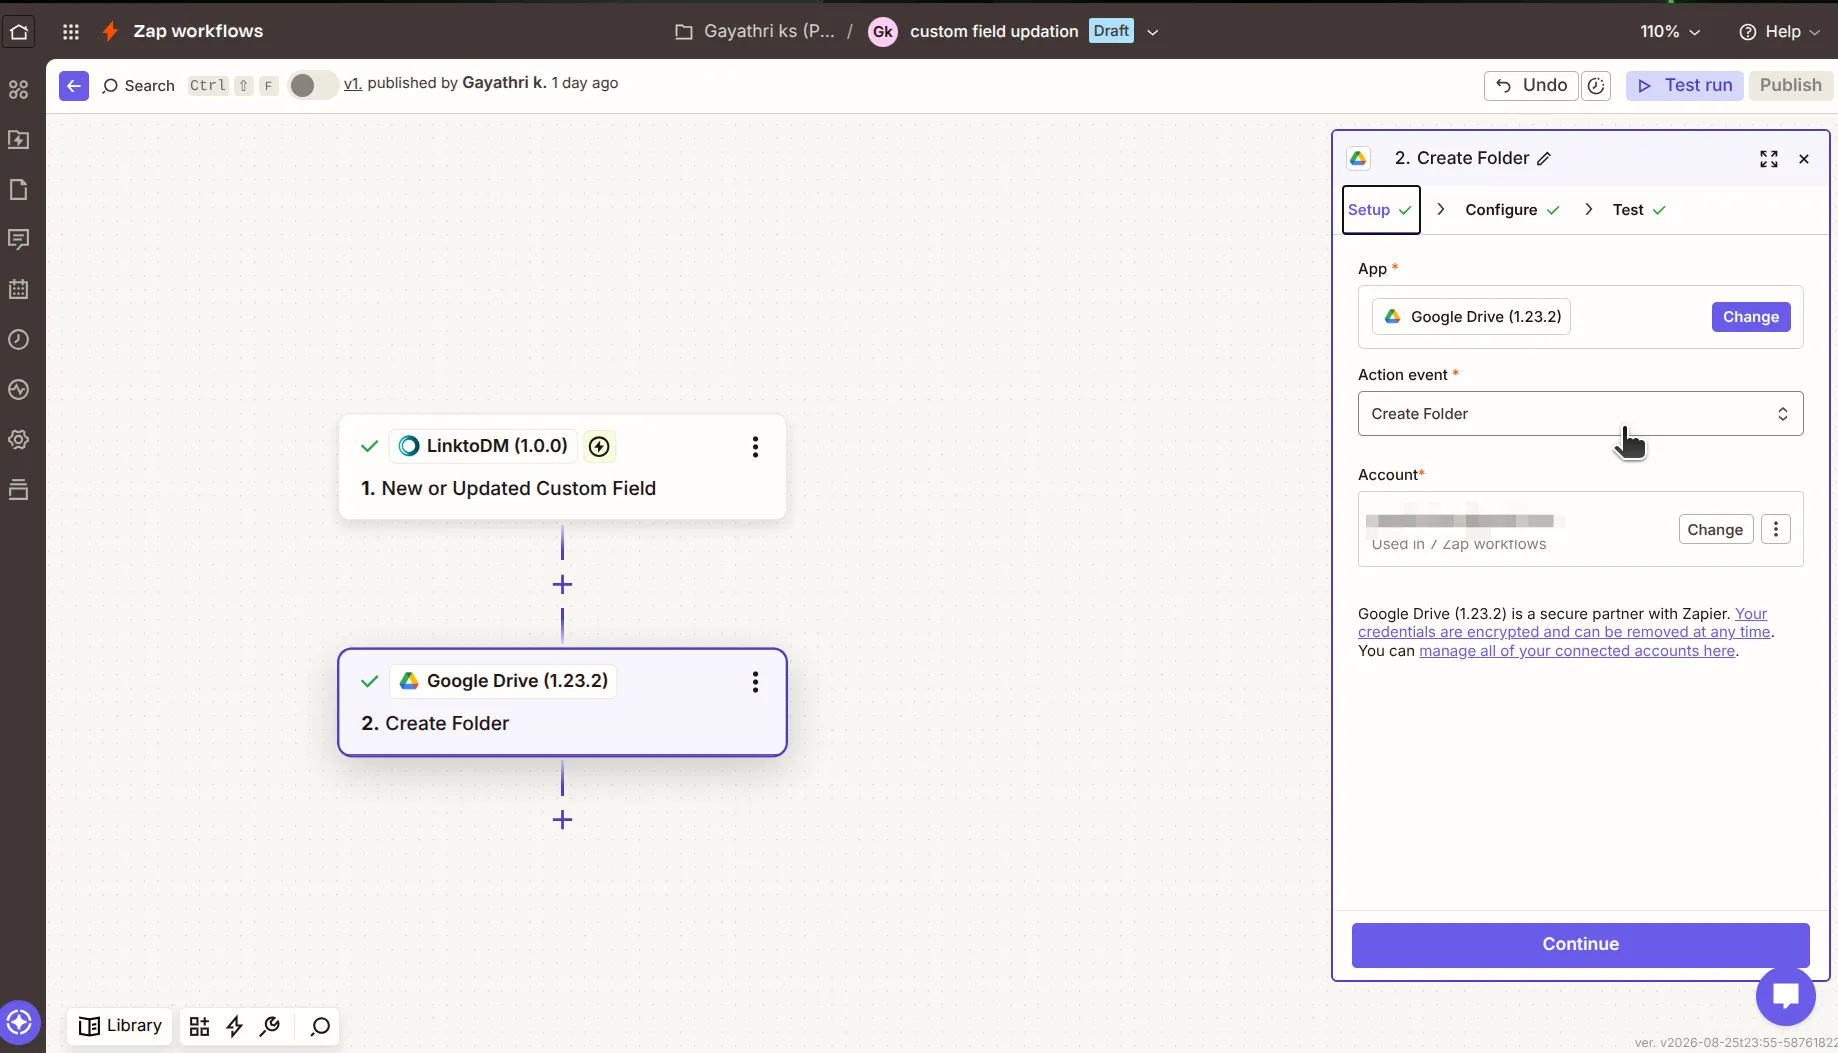Click the add-step grid icon in bottom toolbar

(x=199, y=1027)
